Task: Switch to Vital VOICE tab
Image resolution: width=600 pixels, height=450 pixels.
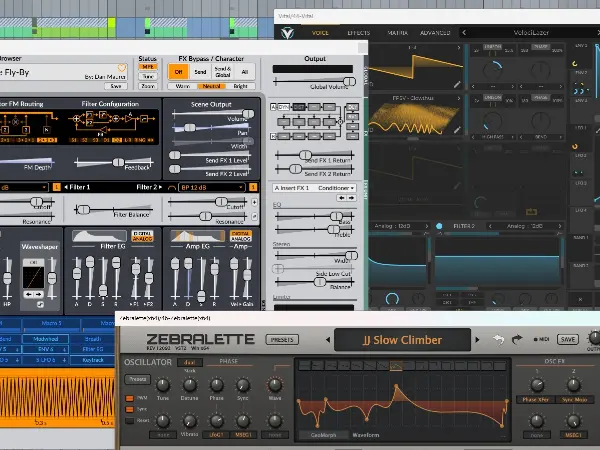Action: coord(320,33)
